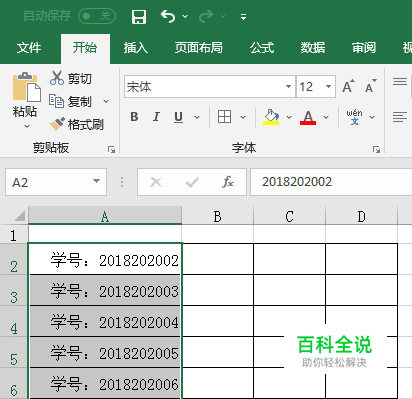Viewport: 412px width, 399px height.
Task: Open the 文件 (File) tab
Action: pos(29,48)
